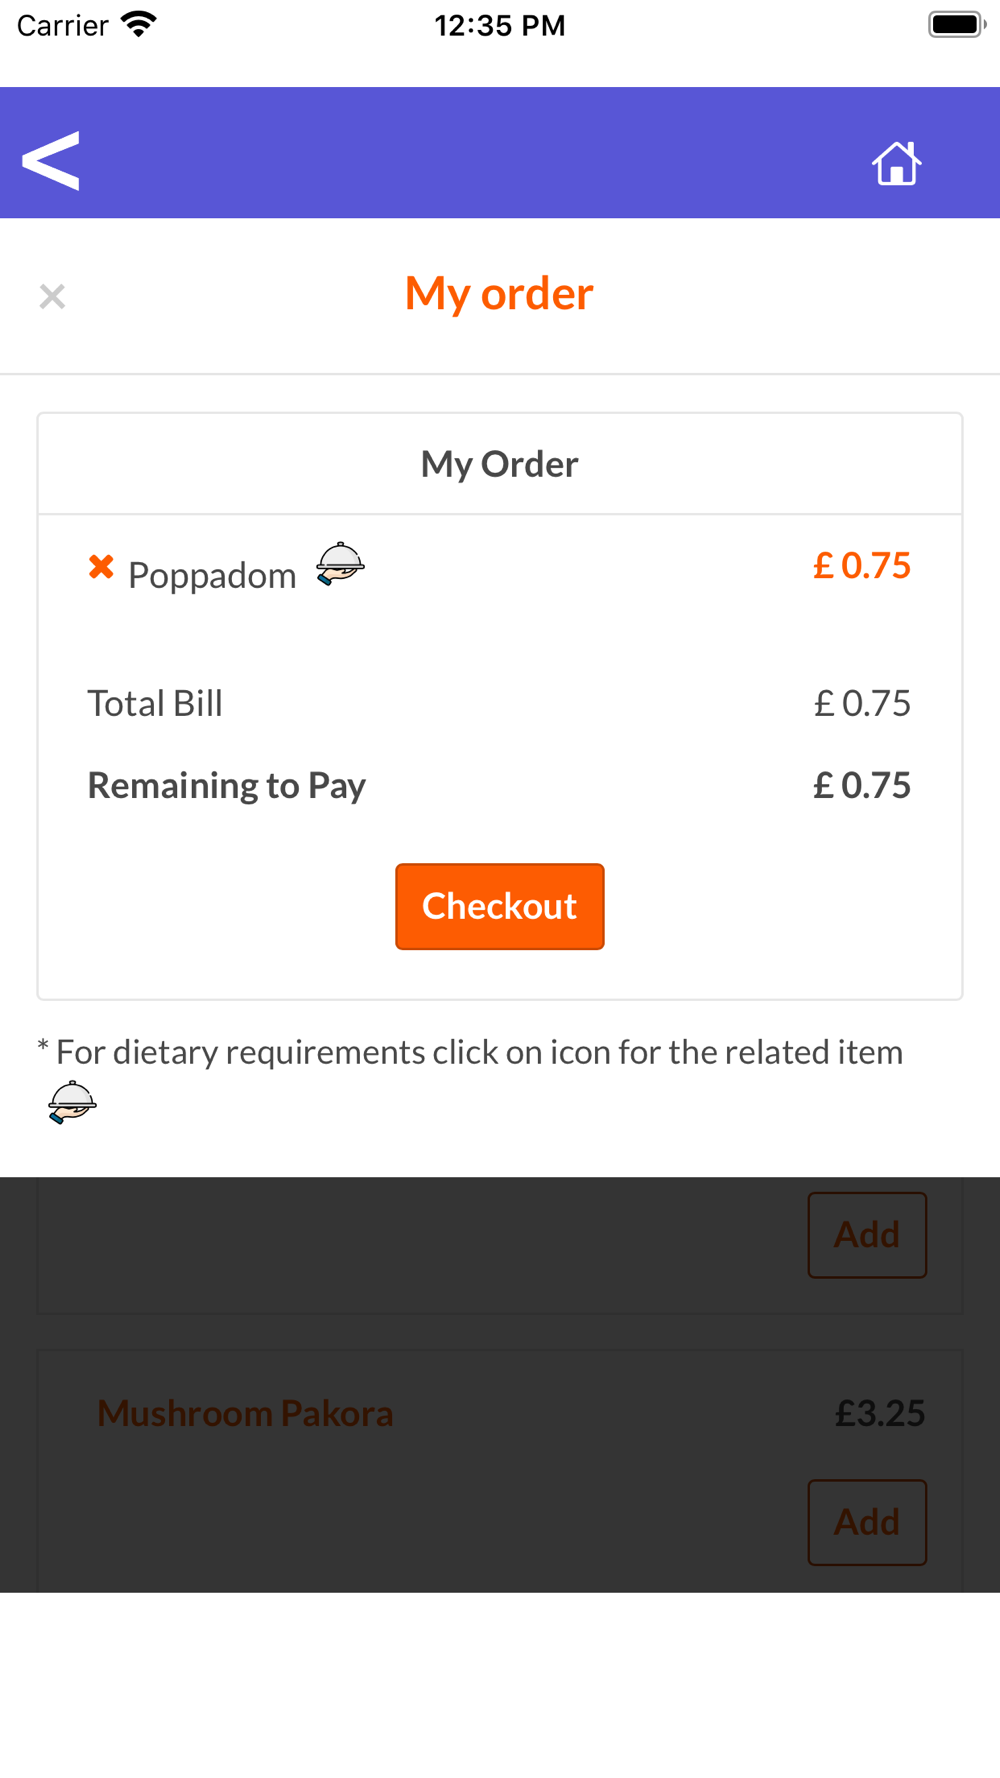Click the My Order card header
Image resolution: width=1000 pixels, height=1778 pixels.
[500, 464]
